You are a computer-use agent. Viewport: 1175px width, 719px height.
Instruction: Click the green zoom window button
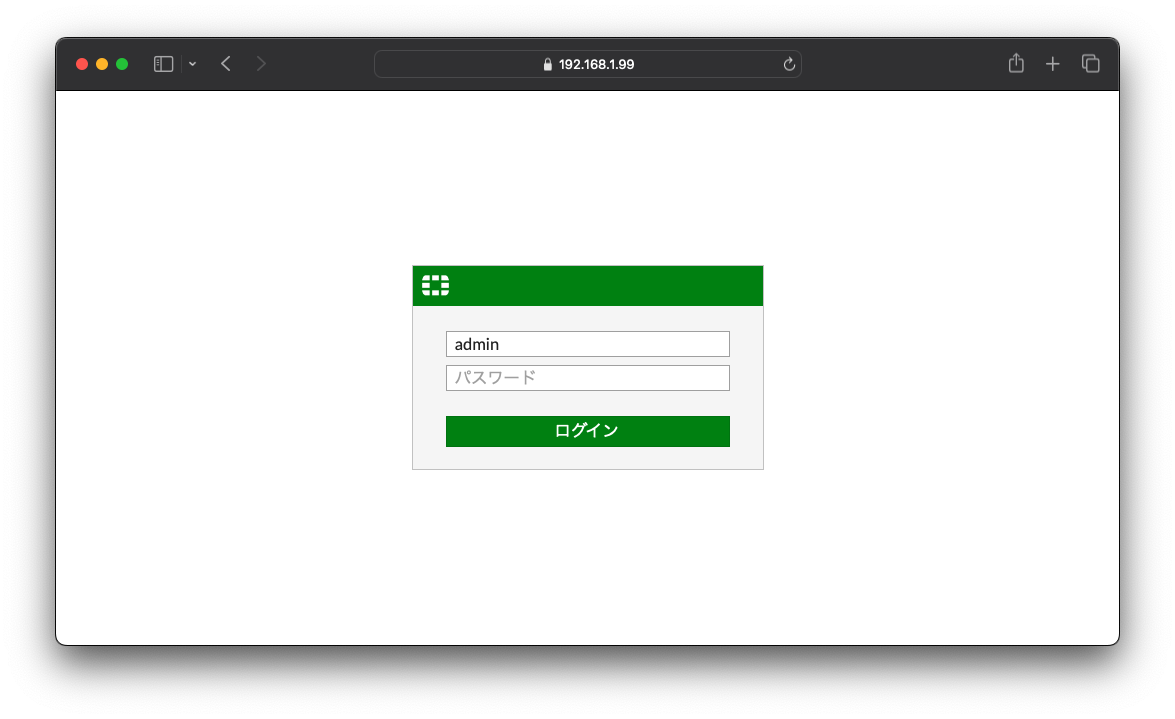point(121,63)
